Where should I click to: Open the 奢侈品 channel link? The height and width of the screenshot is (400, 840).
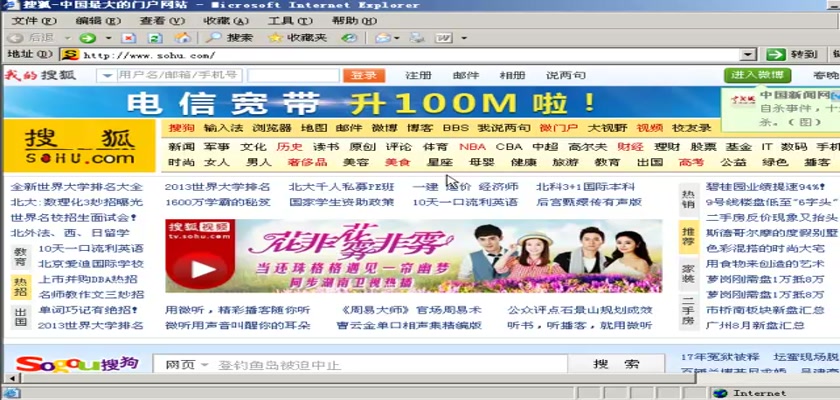coord(308,162)
